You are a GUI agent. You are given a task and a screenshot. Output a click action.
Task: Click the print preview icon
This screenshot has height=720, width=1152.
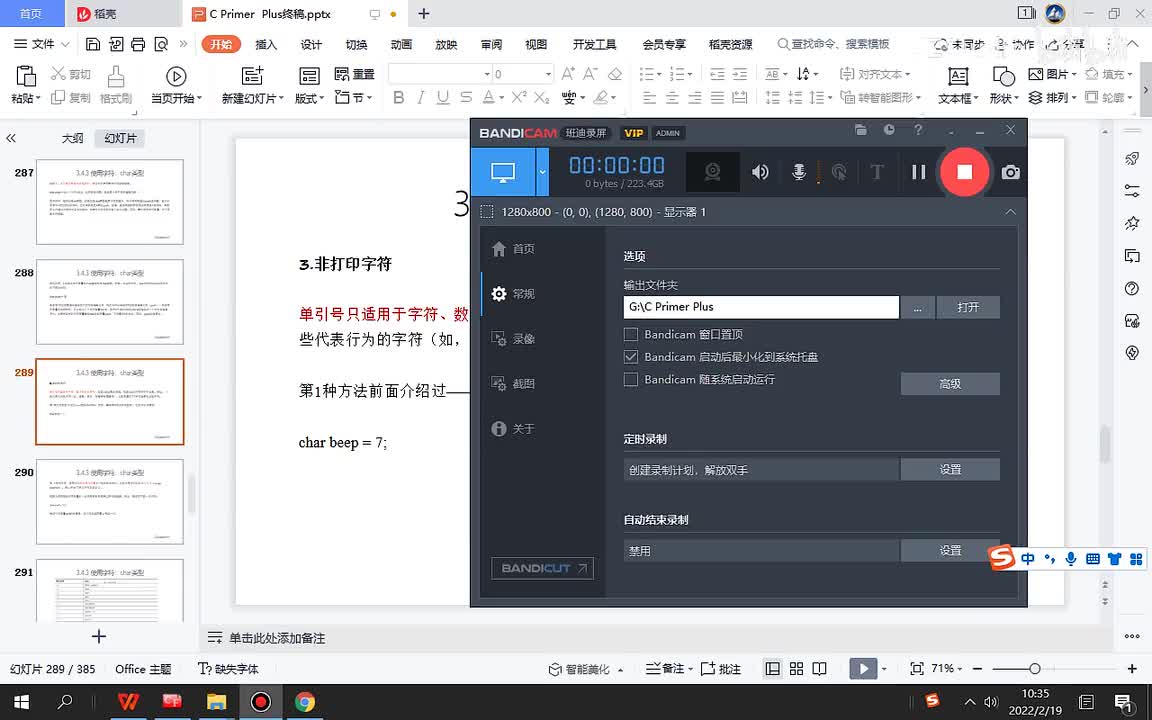161,44
